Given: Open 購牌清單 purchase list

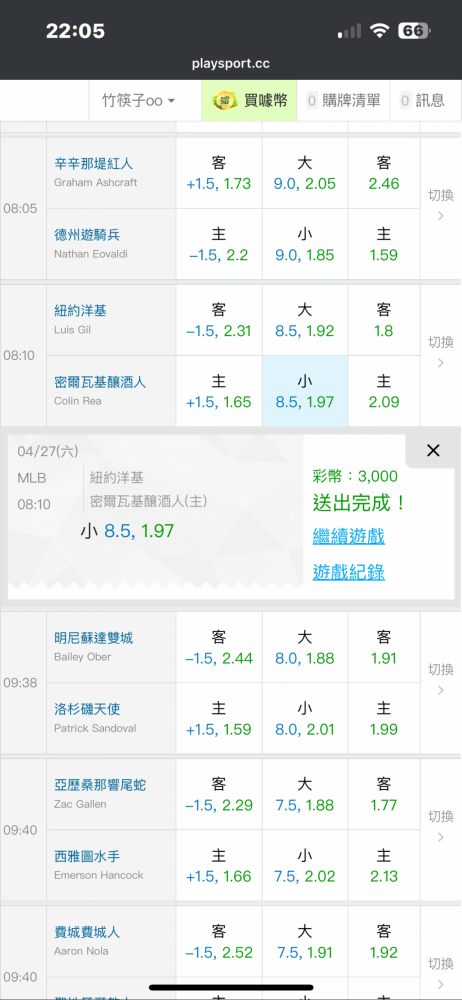Looking at the screenshot, I should 343,101.
